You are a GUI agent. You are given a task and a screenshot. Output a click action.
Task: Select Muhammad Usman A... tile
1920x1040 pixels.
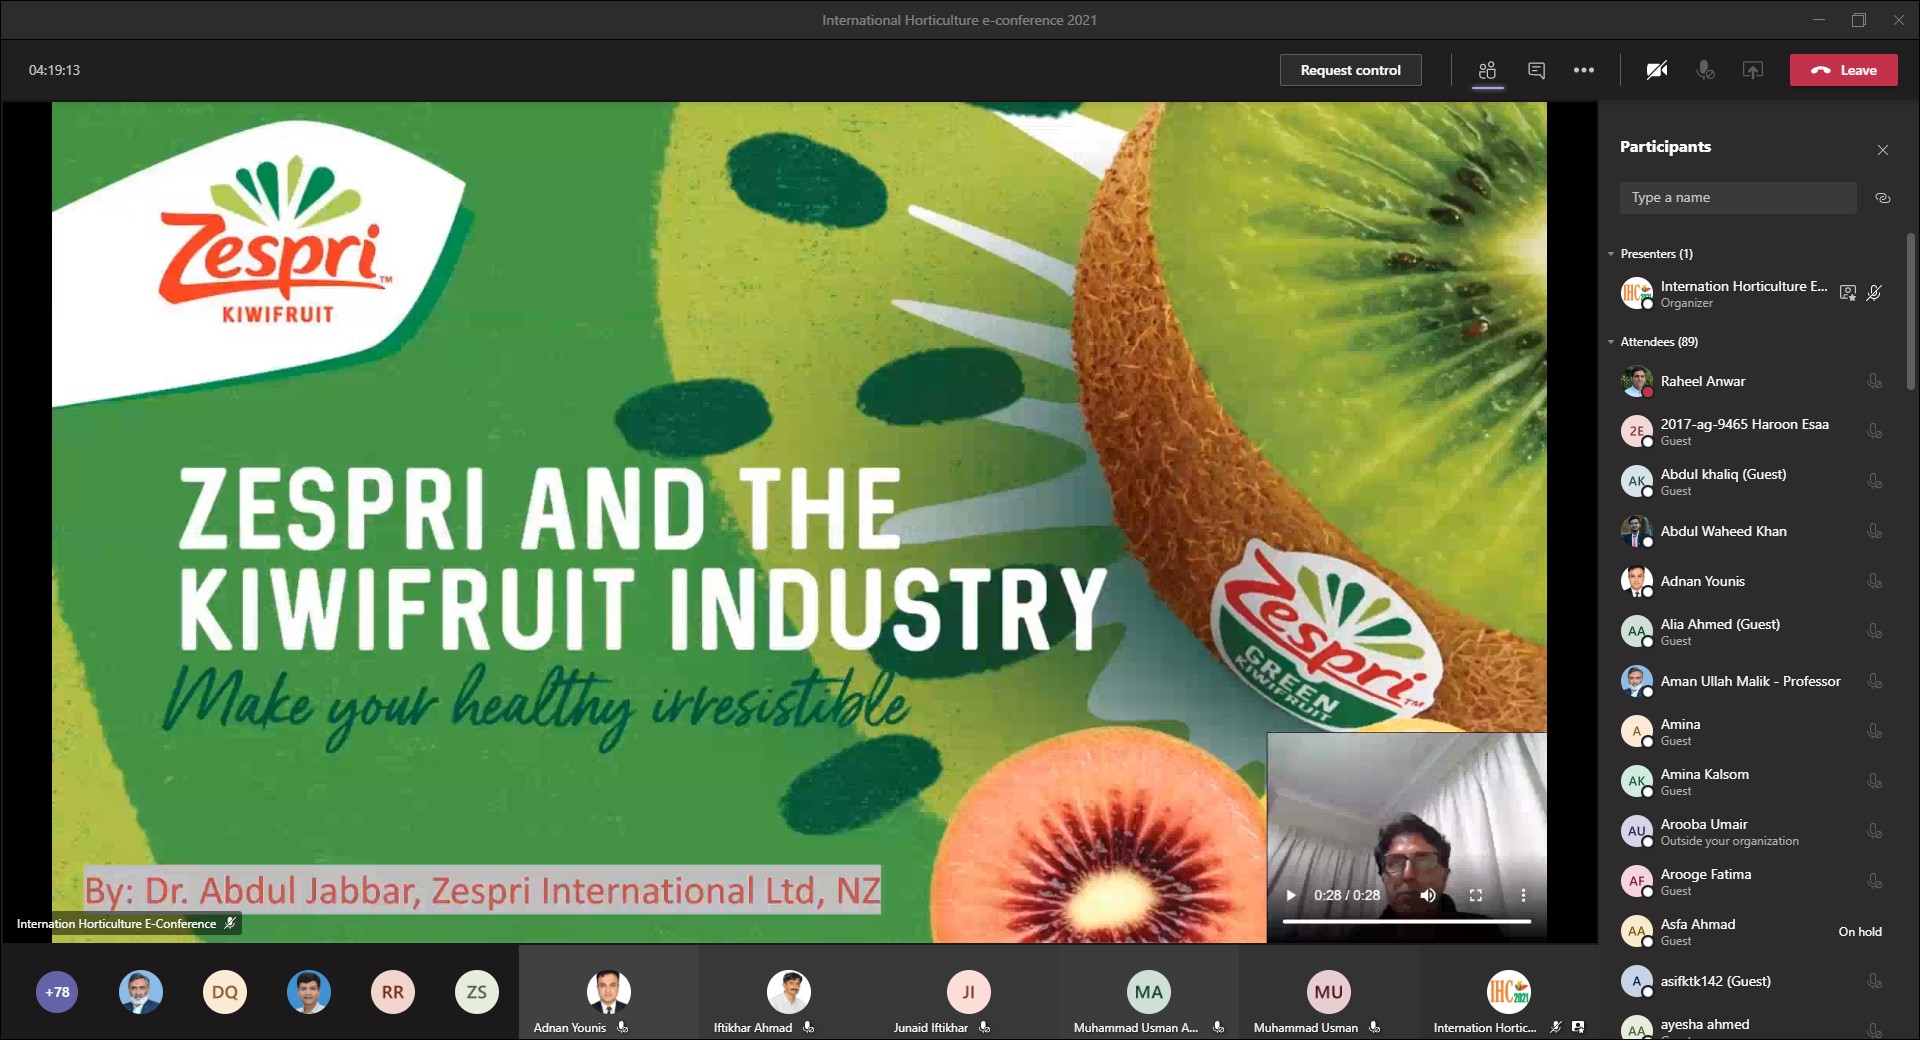1149,992
